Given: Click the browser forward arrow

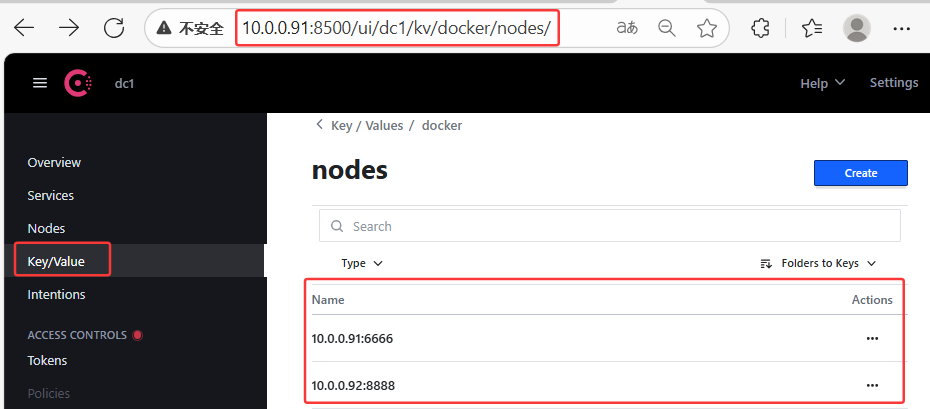Looking at the screenshot, I should tap(69, 28).
